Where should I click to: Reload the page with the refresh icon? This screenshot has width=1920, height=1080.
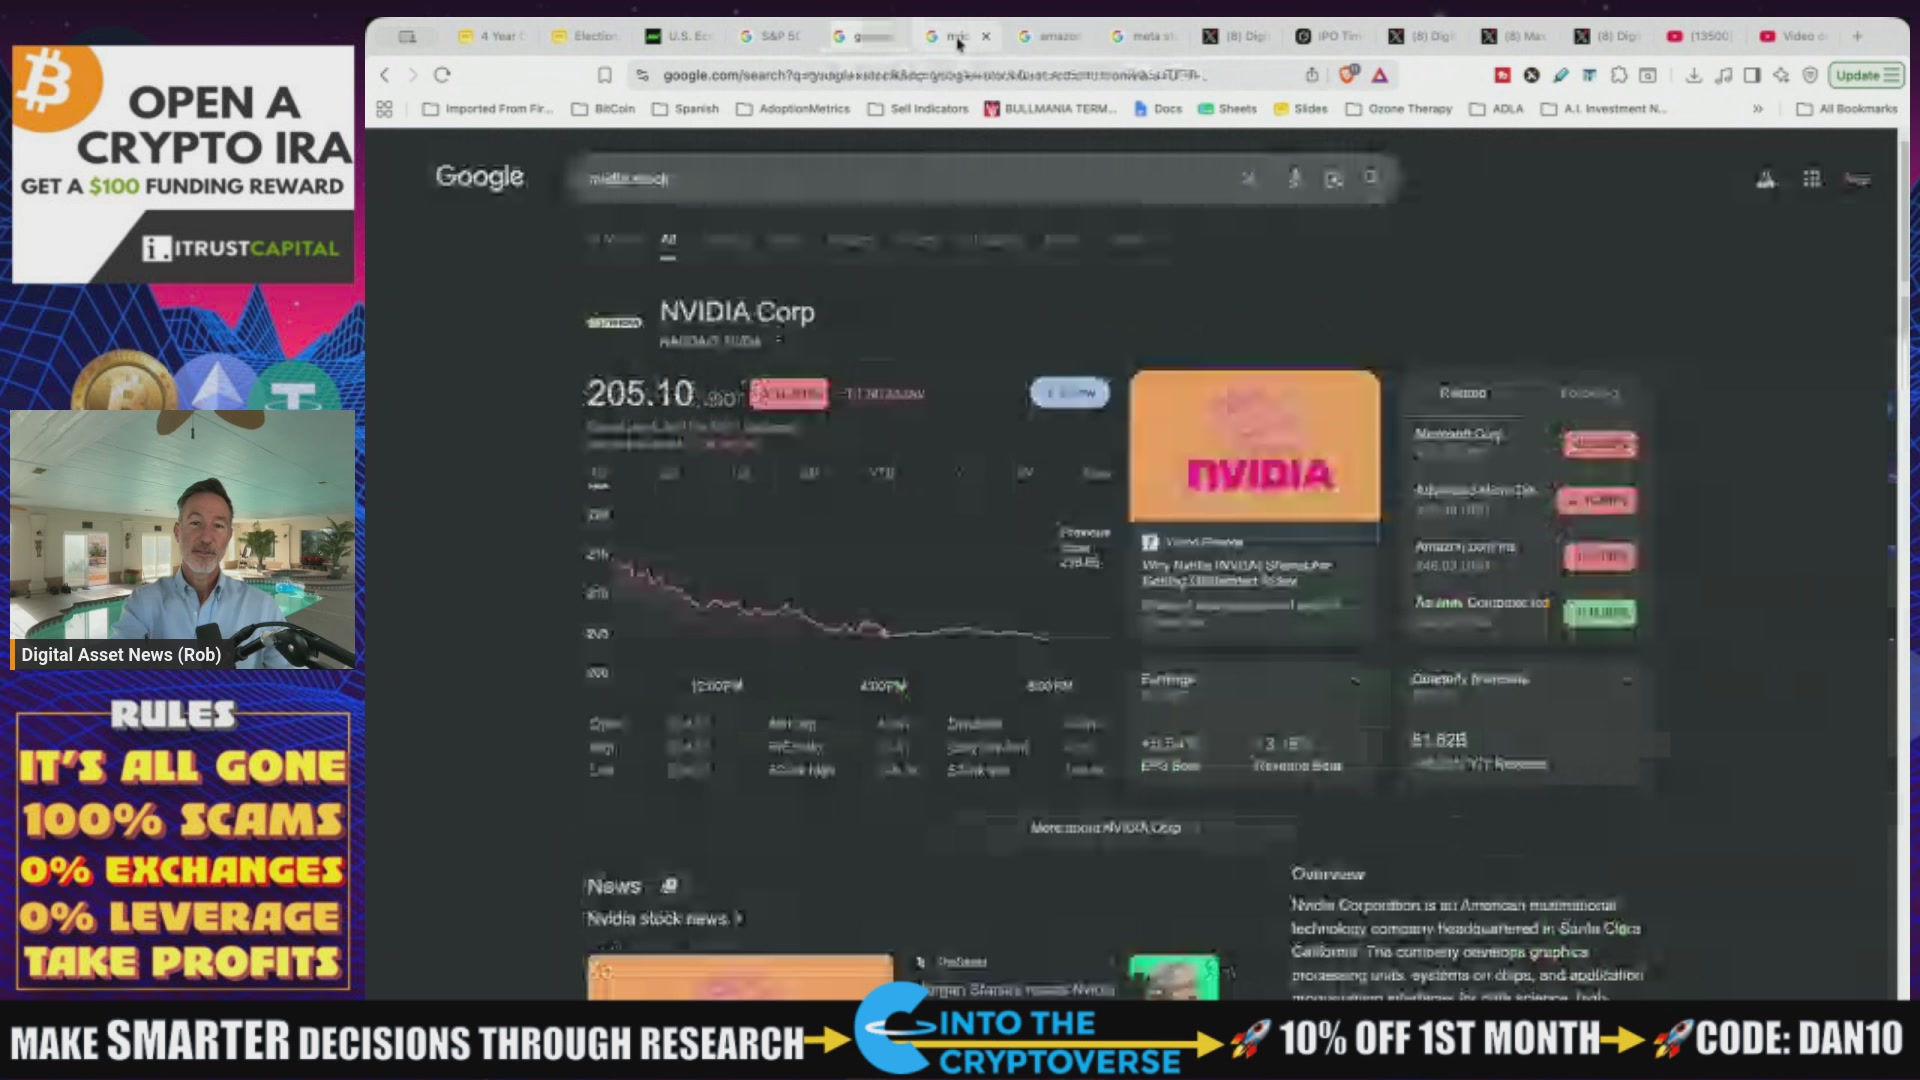point(442,75)
